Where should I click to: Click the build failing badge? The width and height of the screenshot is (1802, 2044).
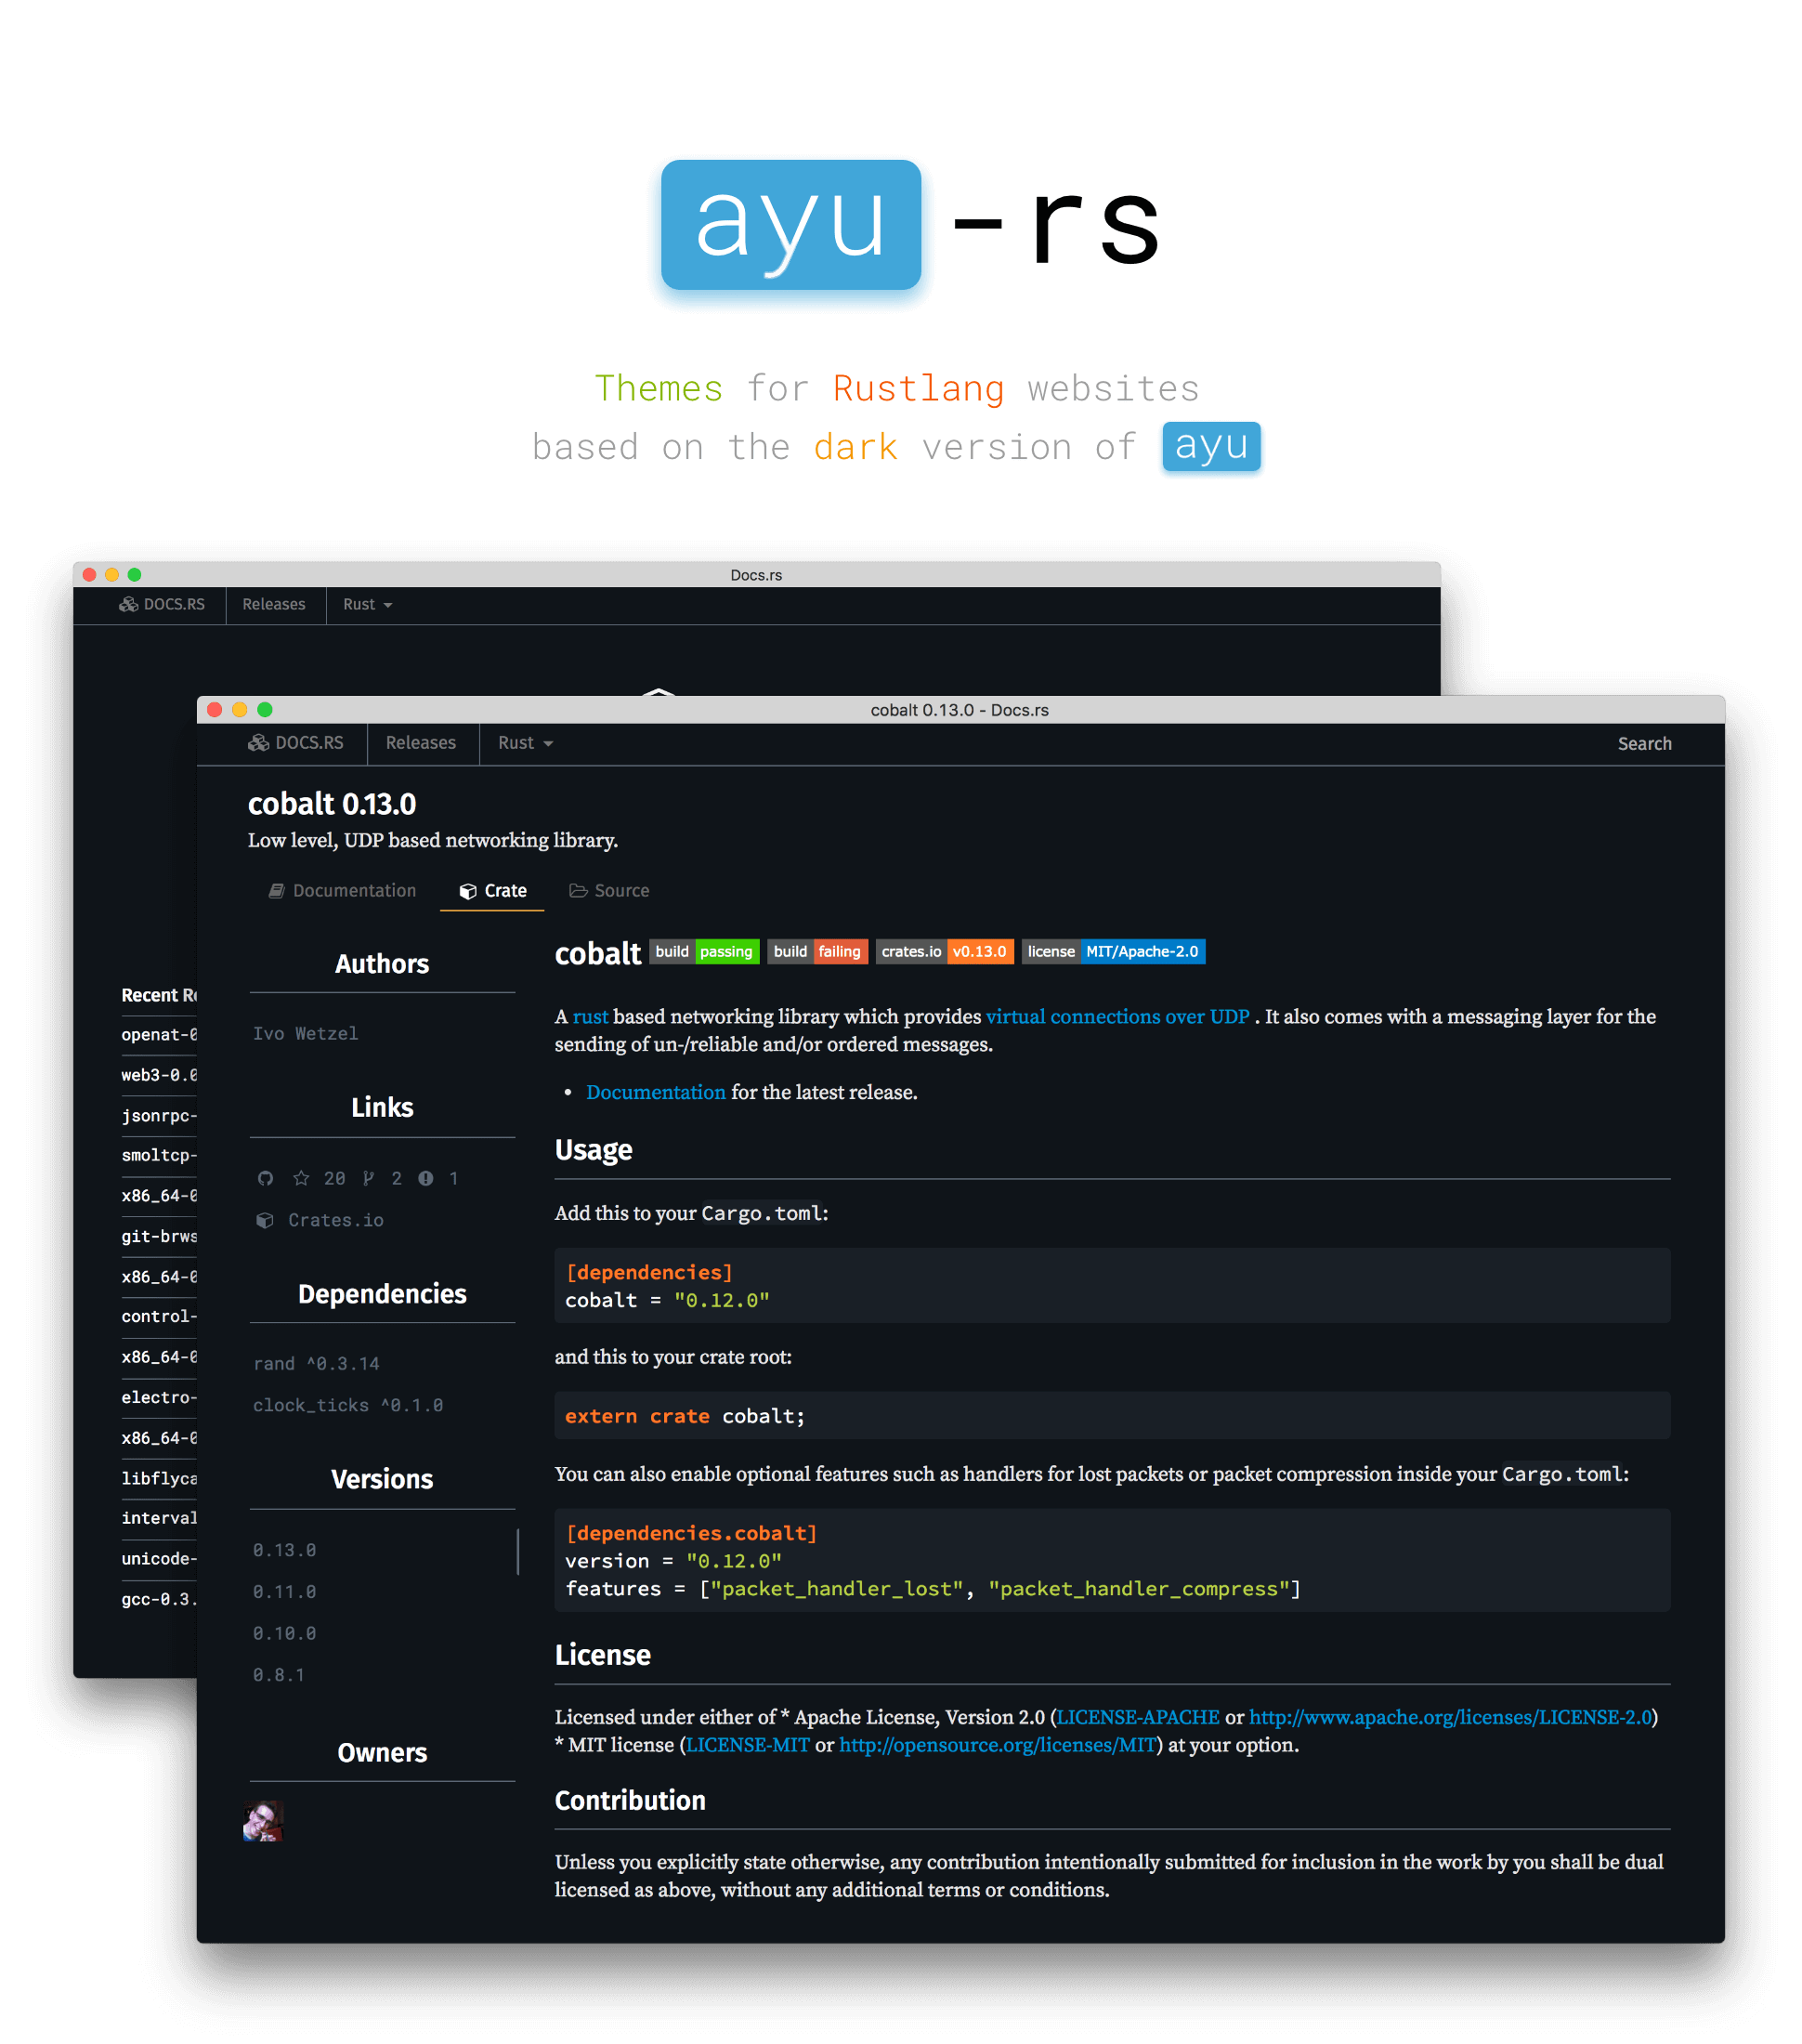(x=817, y=951)
